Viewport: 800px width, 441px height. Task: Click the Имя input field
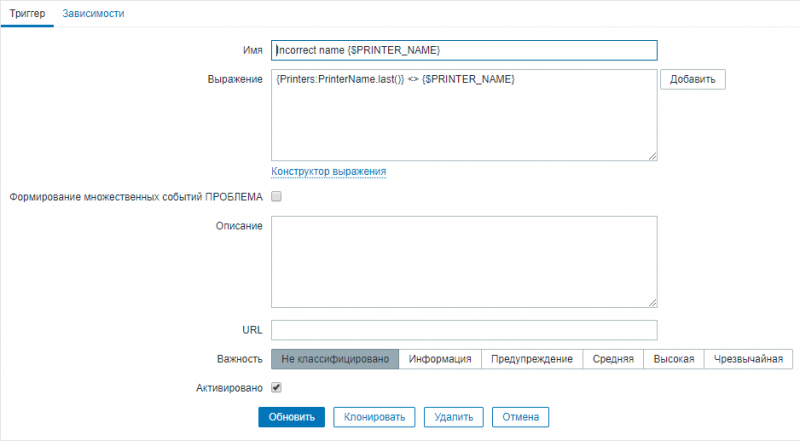pyautogui.click(x=464, y=50)
